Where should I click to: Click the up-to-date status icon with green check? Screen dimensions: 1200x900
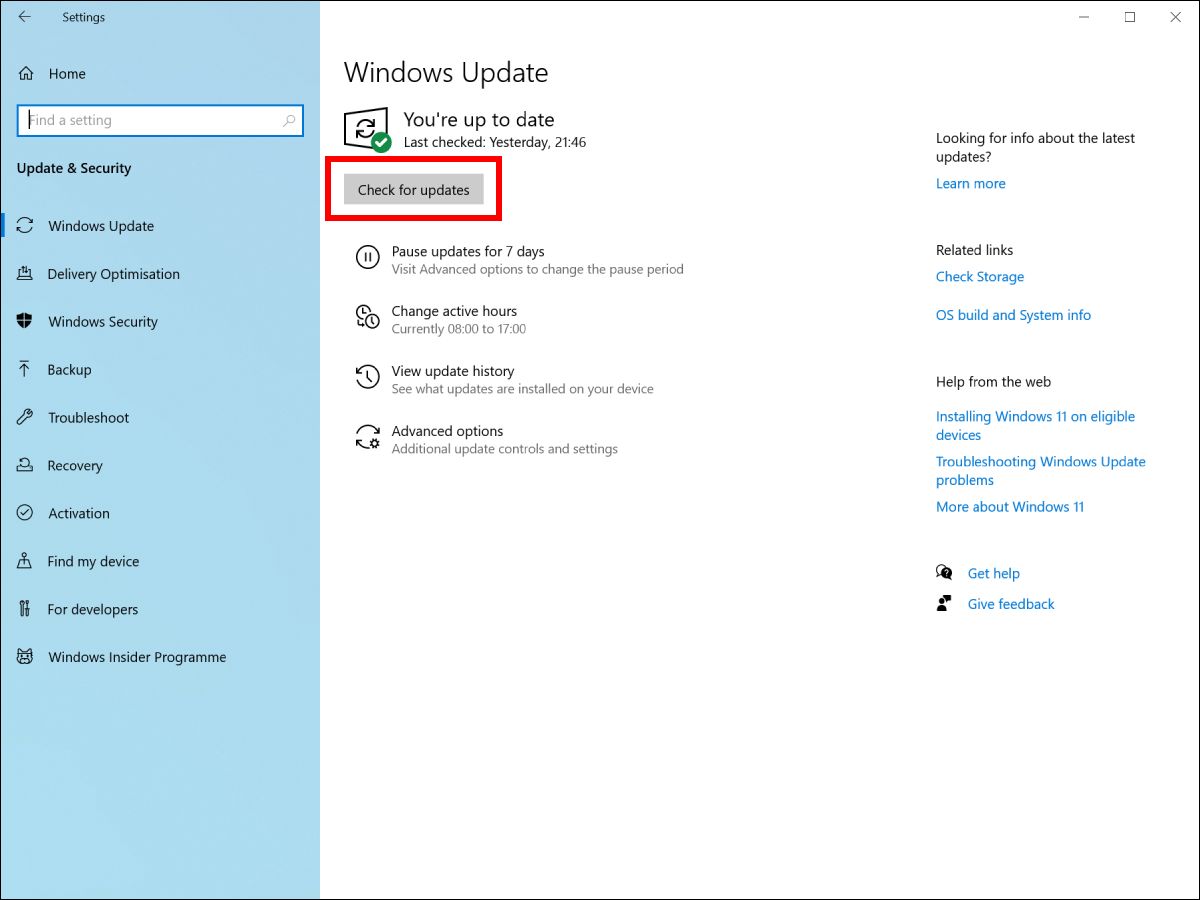click(367, 130)
